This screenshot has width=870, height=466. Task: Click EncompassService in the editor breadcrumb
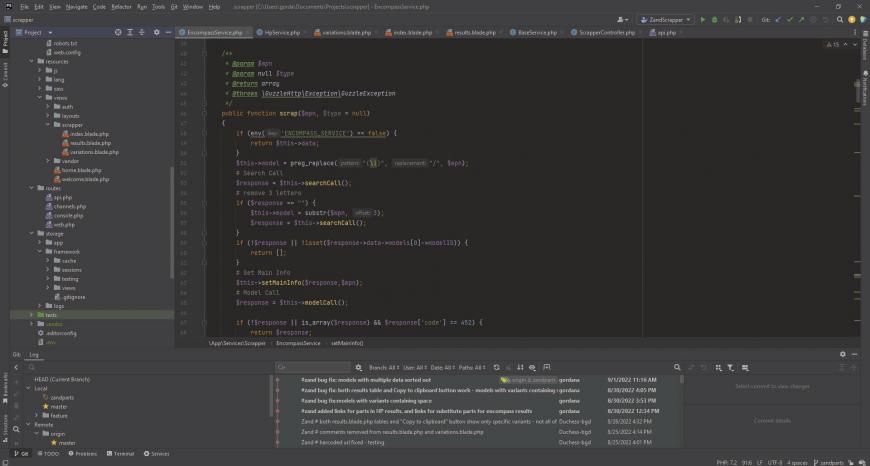point(298,343)
